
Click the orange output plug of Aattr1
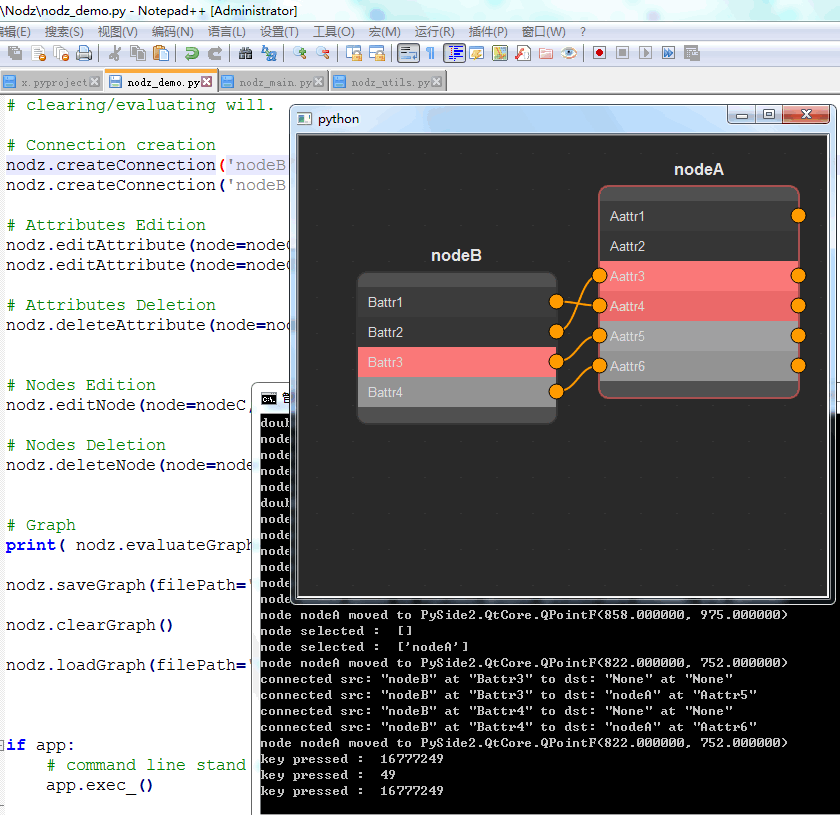(x=798, y=215)
